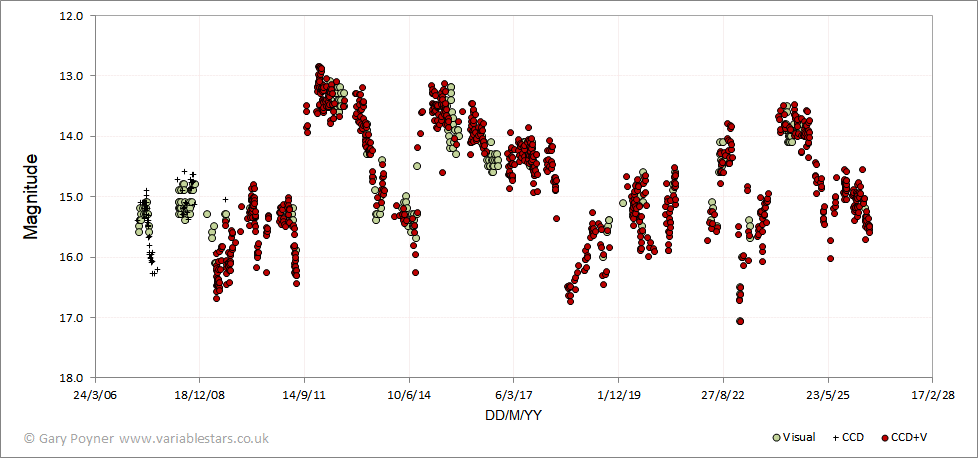Click the 18.0 magnitude axis label

74,378
